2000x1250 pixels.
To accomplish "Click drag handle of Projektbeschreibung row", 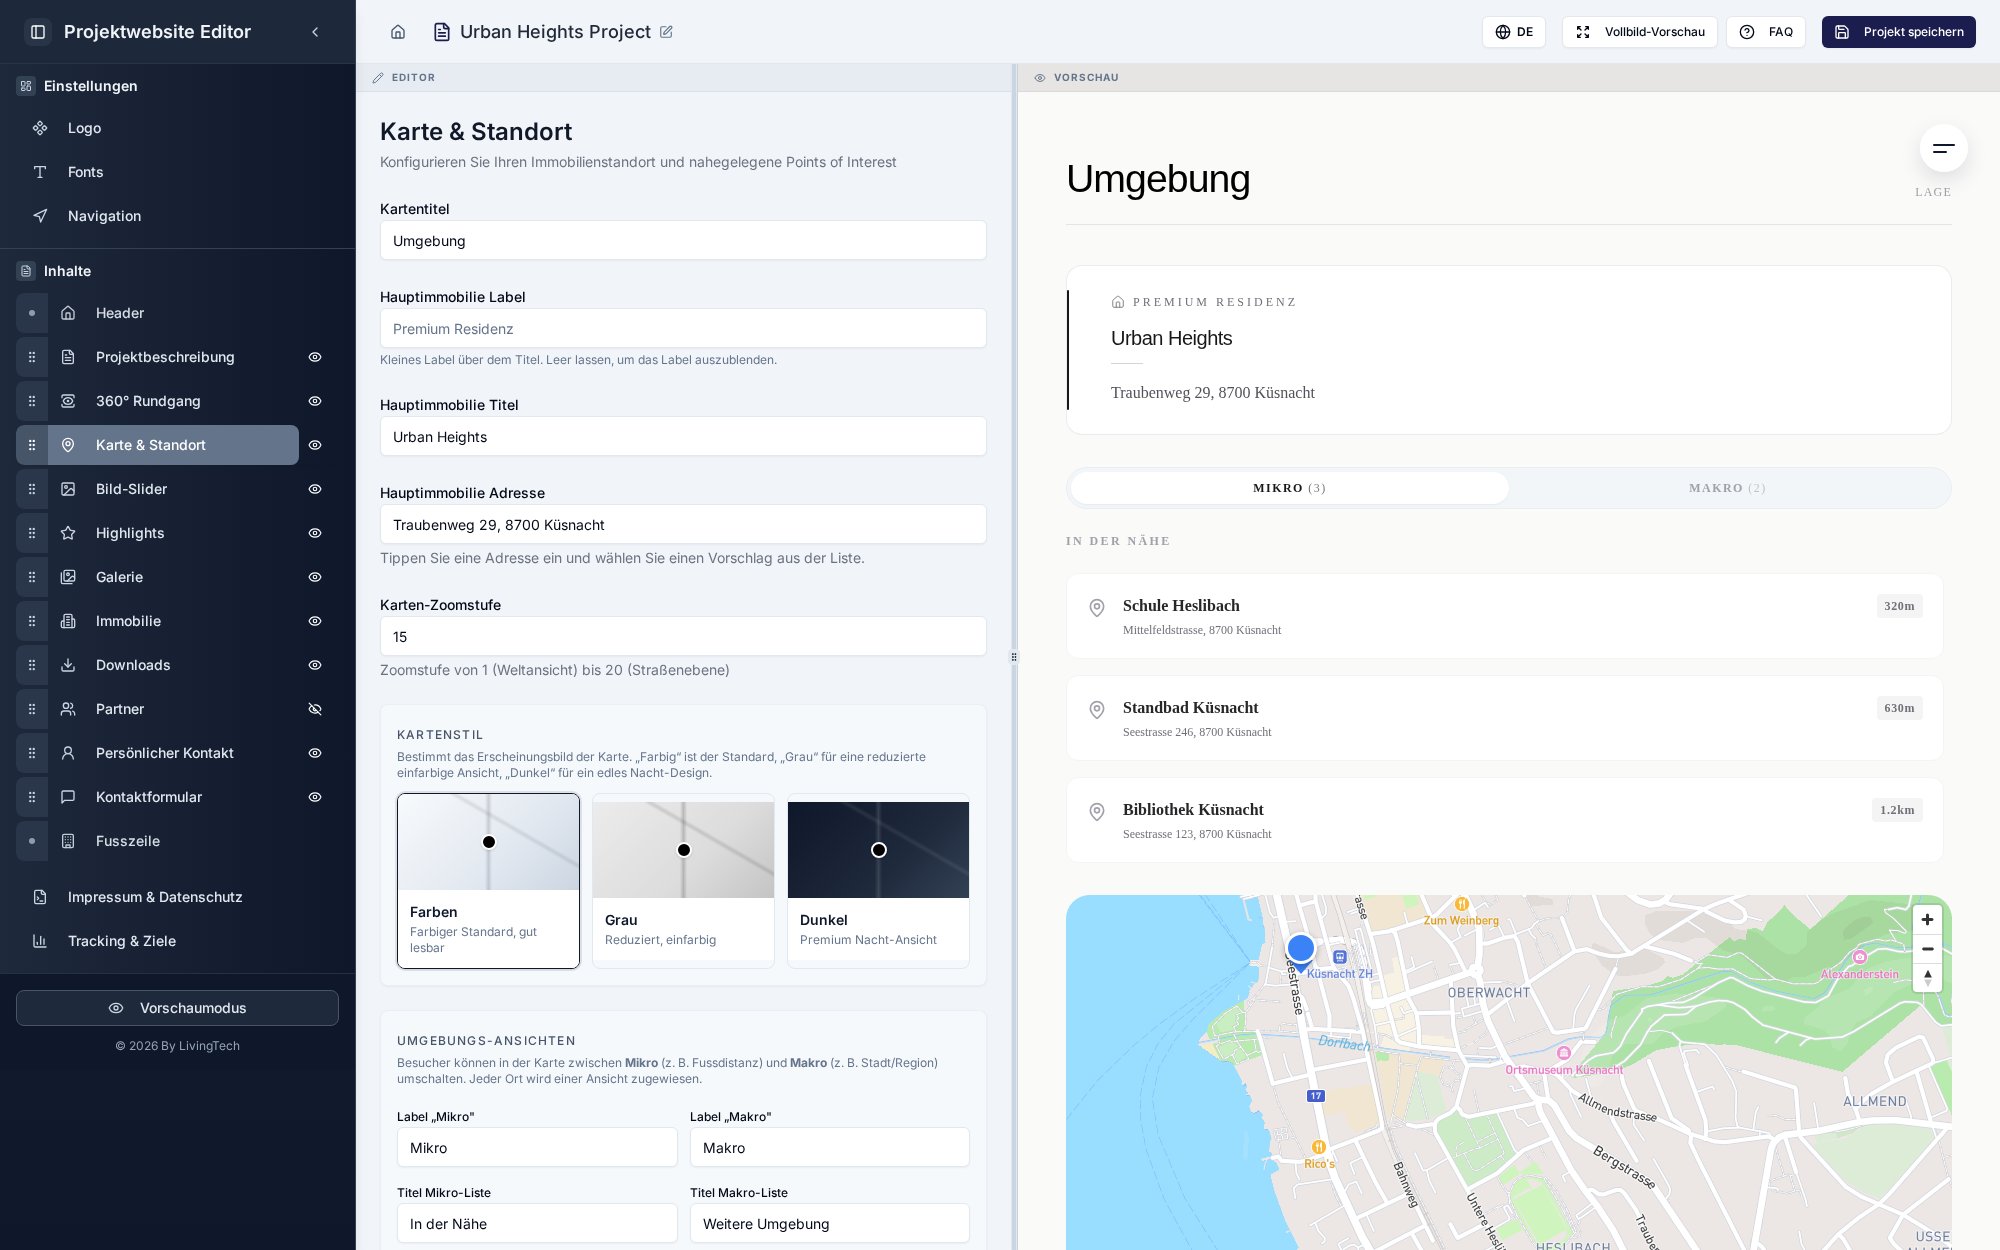I will [32, 357].
